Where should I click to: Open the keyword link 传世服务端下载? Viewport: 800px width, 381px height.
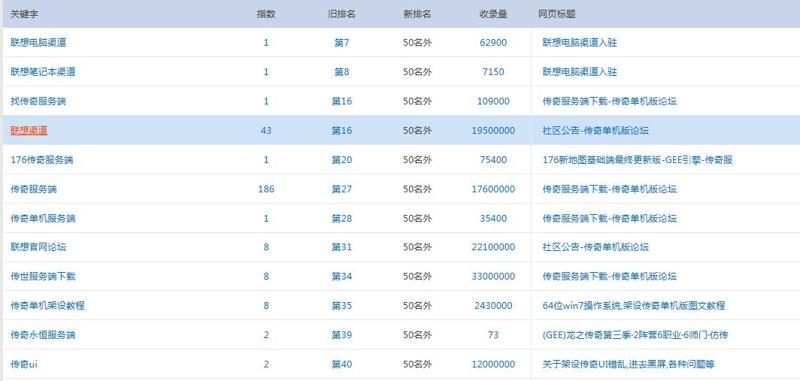pyautogui.click(x=43, y=276)
